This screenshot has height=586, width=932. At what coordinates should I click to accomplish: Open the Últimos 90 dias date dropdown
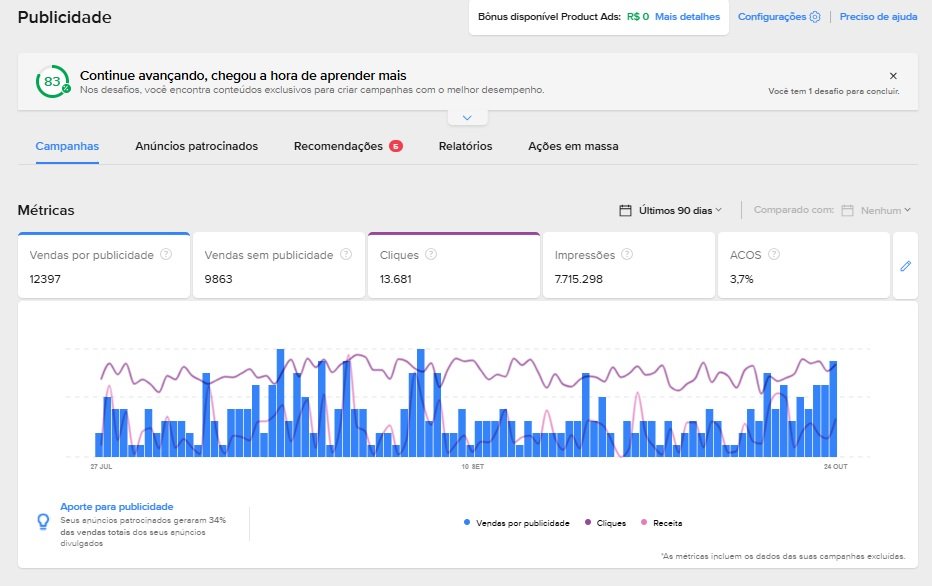tap(671, 210)
